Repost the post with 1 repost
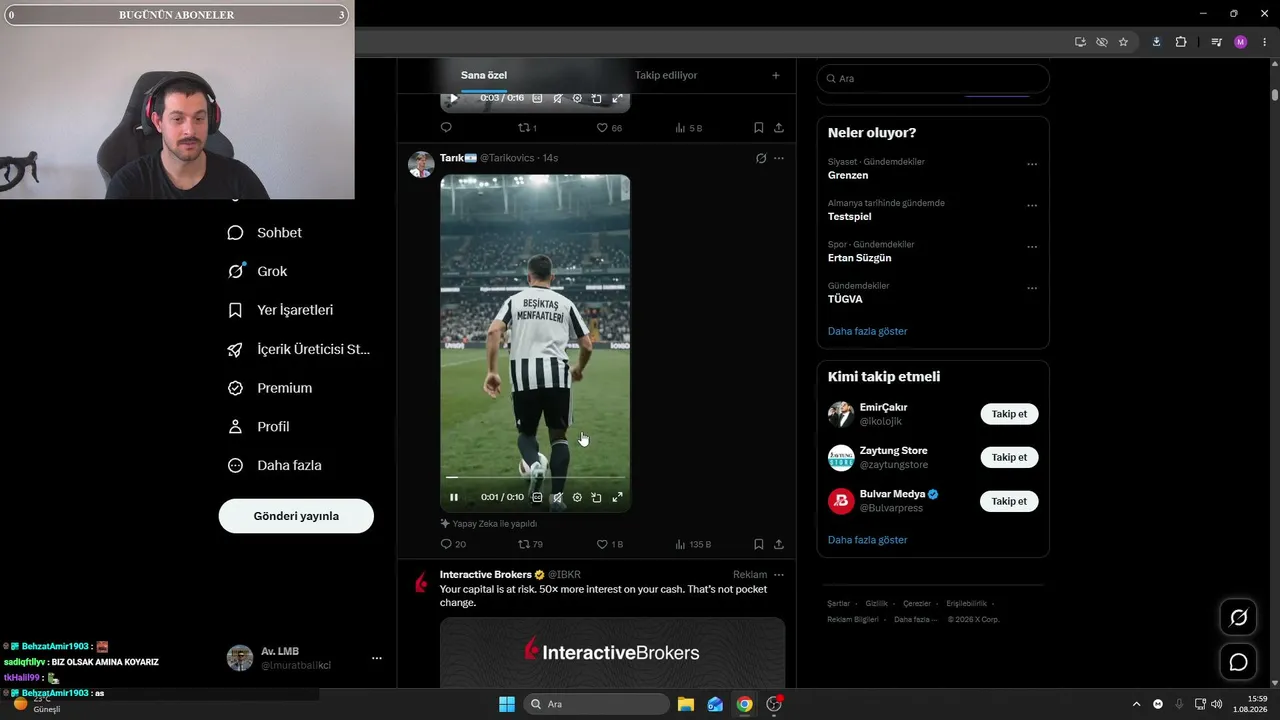The image size is (1280, 720). [x=527, y=128]
